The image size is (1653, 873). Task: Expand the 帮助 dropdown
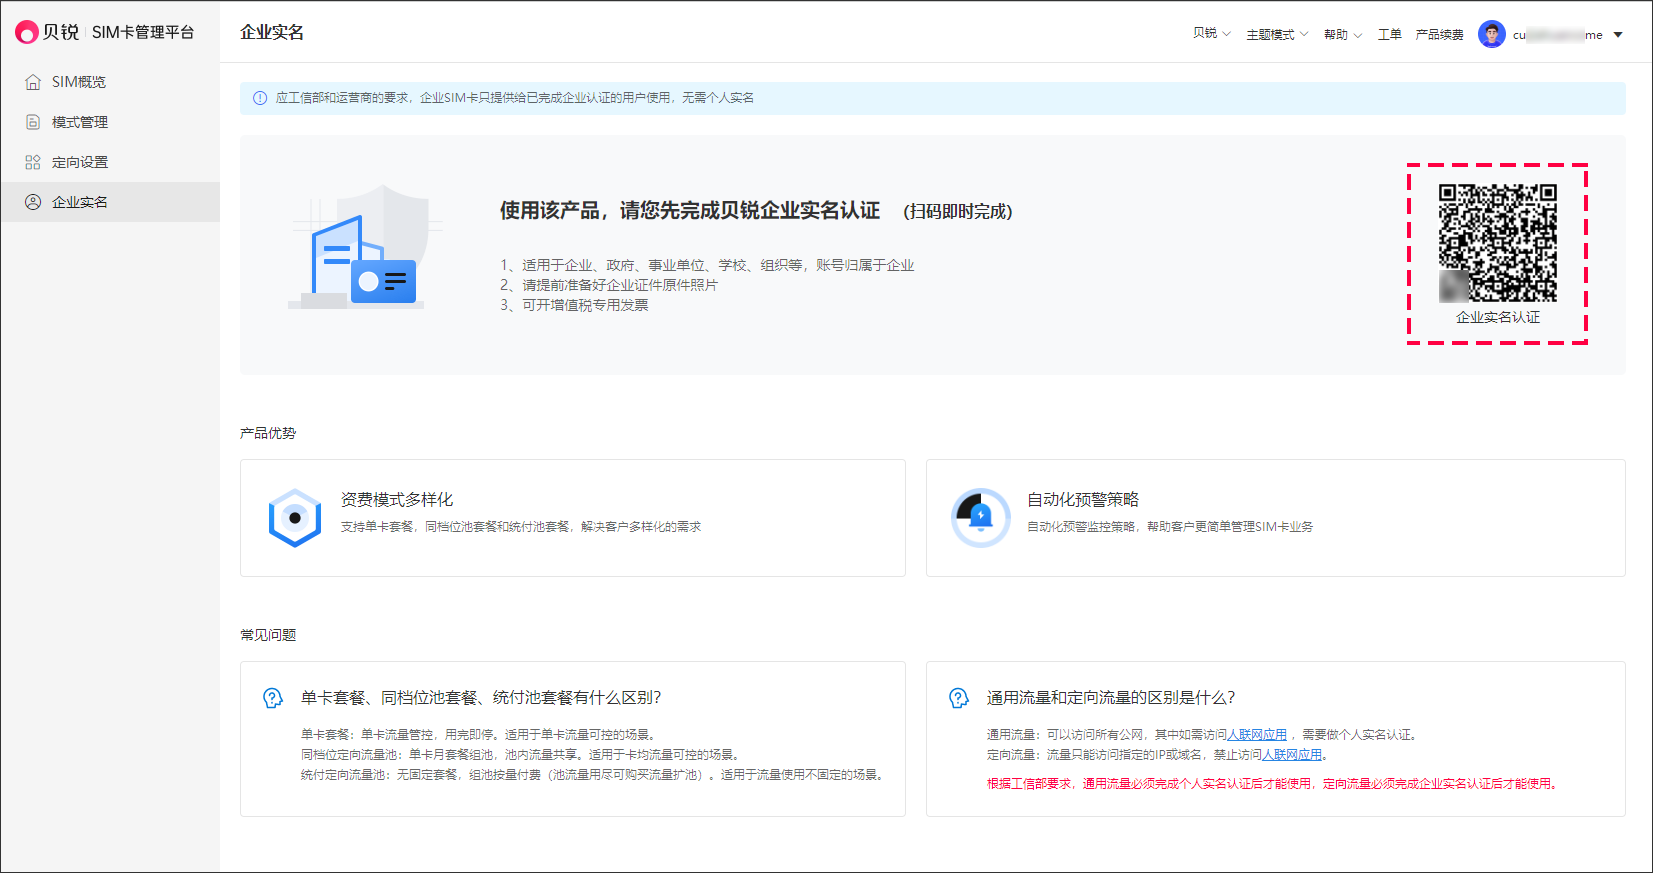click(1343, 35)
